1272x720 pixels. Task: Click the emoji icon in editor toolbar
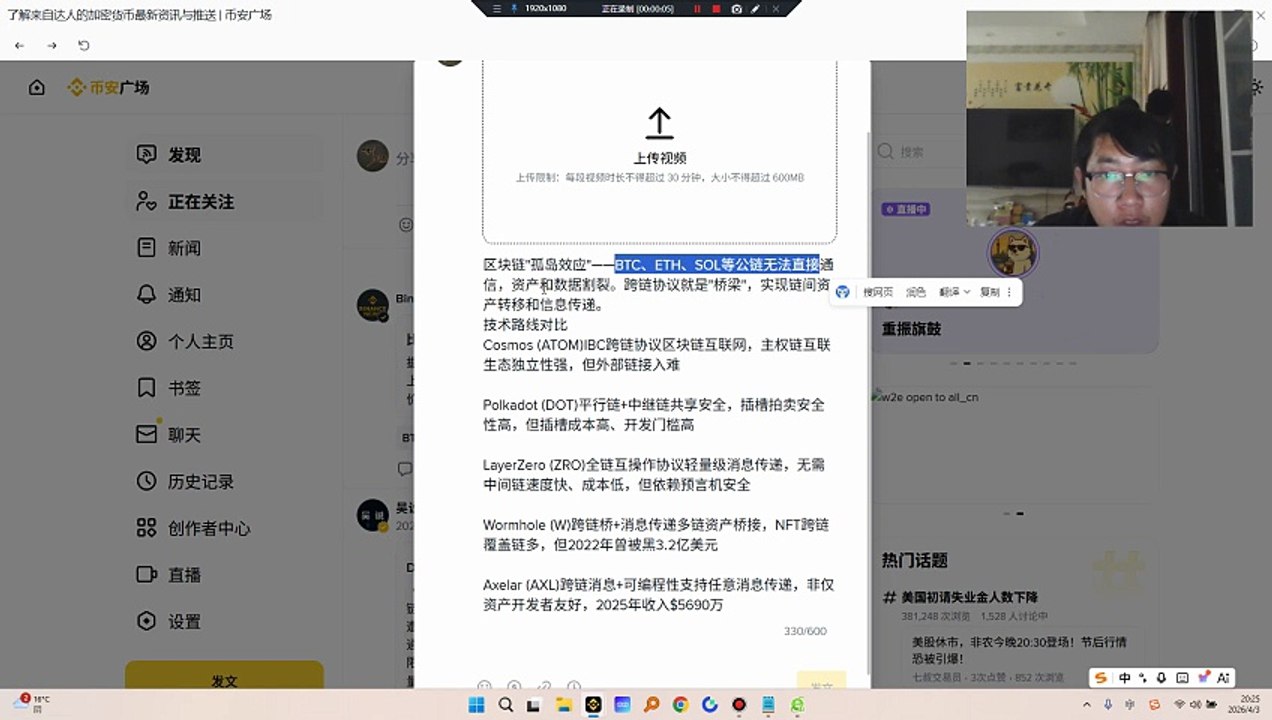[485, 686]
